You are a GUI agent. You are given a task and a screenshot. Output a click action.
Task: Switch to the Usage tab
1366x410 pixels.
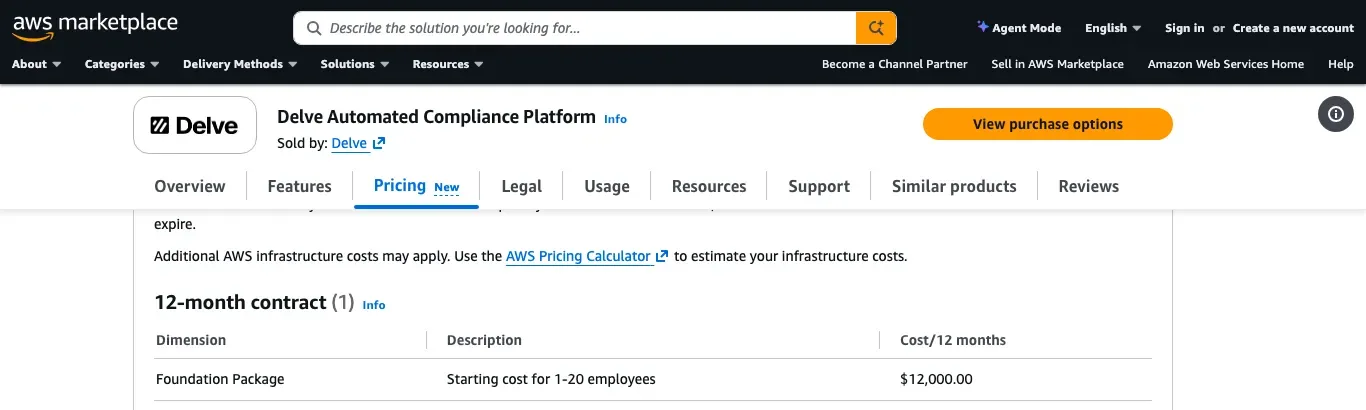pyautogui.click(x=607, y=186)
